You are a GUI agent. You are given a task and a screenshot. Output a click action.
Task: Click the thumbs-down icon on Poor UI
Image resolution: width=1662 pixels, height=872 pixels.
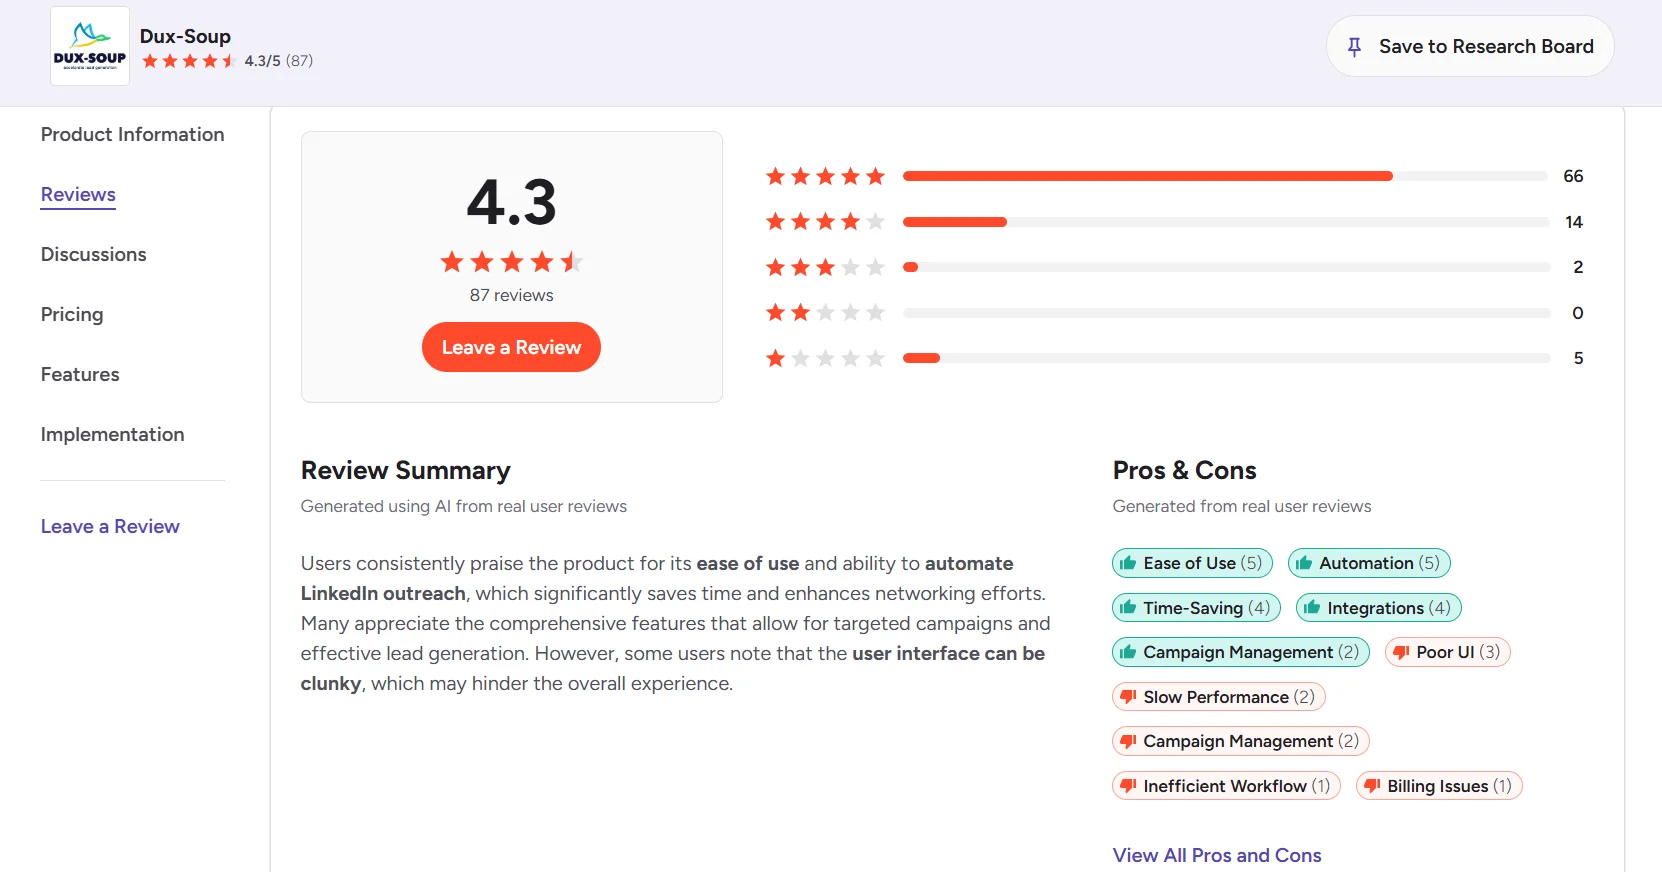pyautogui.click(x=1401, y=652)
